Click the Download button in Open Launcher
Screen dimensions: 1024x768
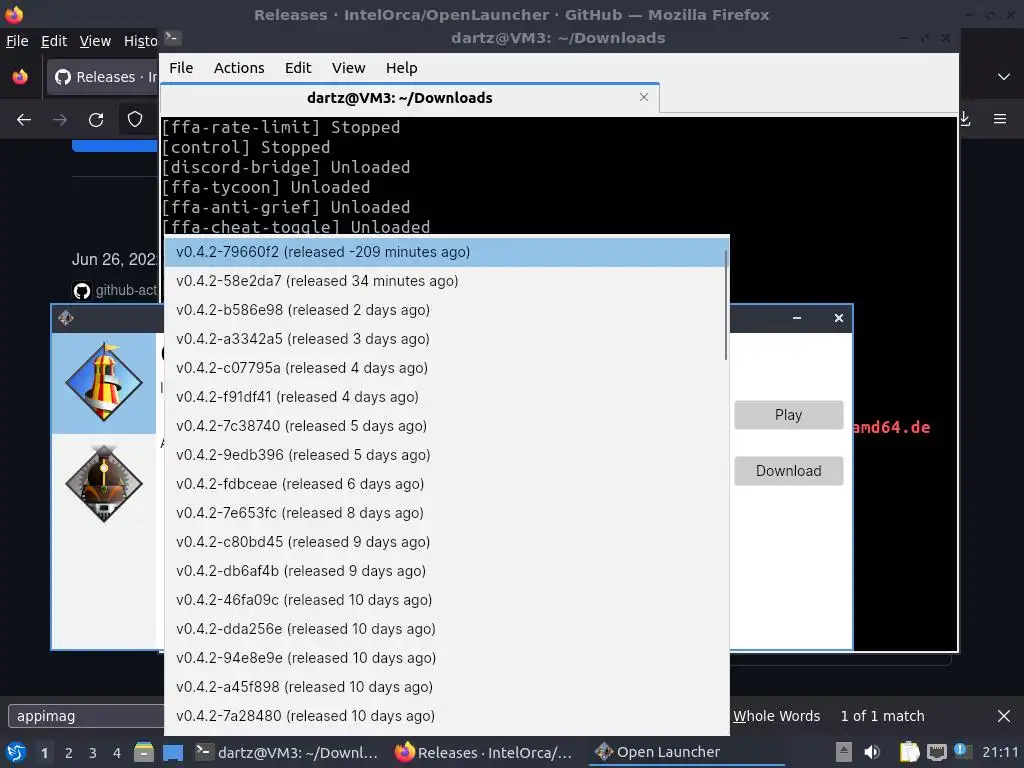click(x=788, y=471)
